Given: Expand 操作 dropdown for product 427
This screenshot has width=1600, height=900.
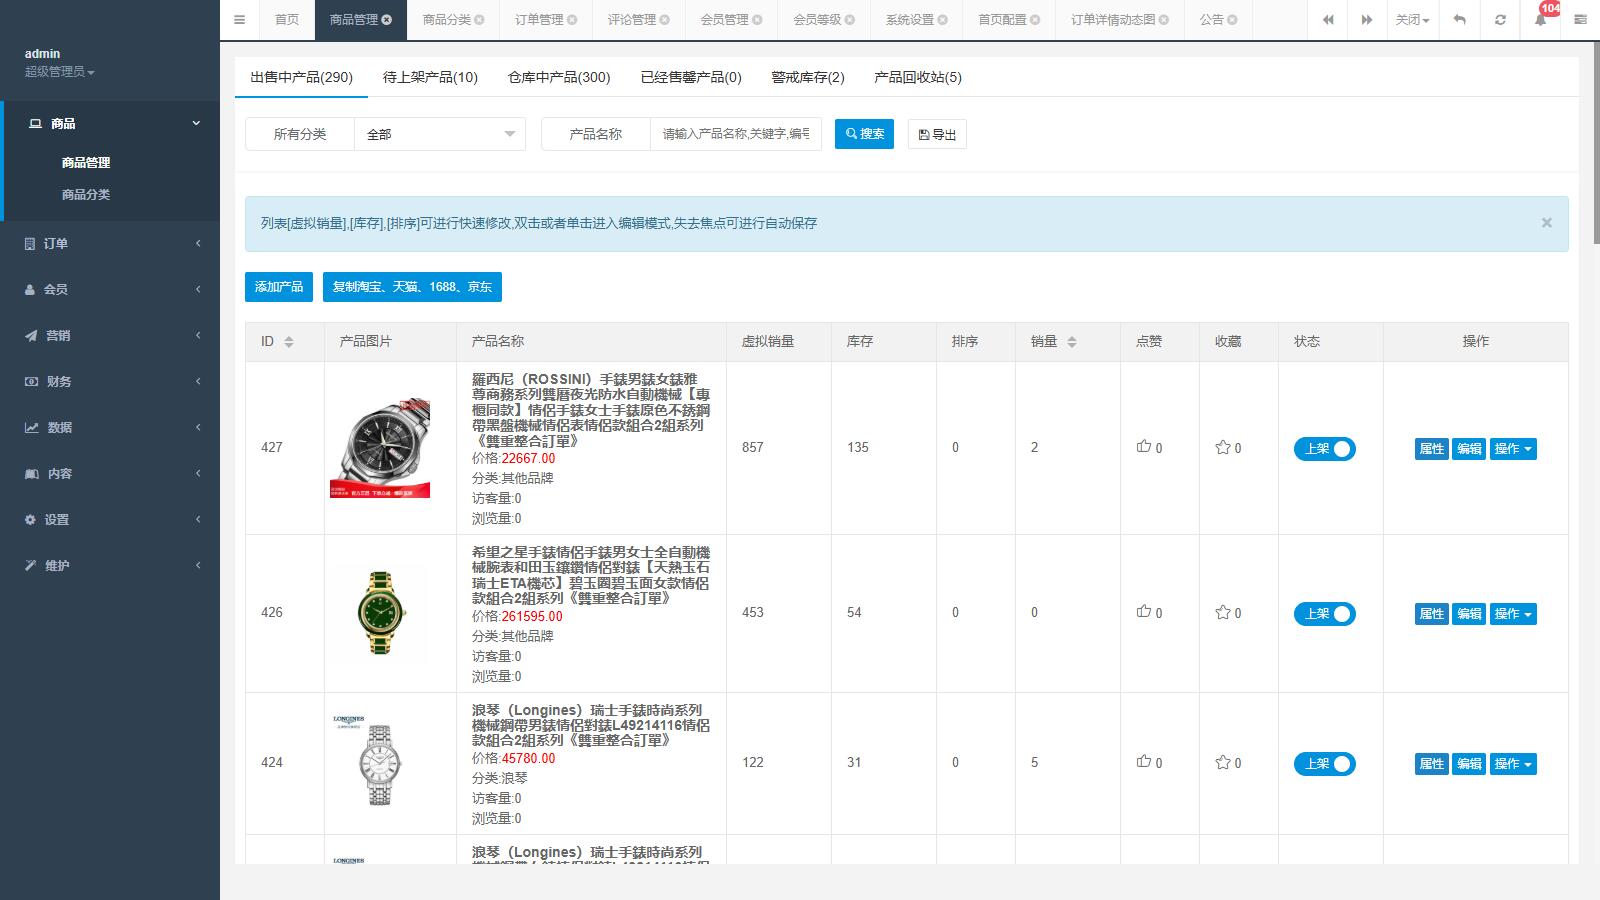Looking at the screenshot, I should coord(1512,449).
